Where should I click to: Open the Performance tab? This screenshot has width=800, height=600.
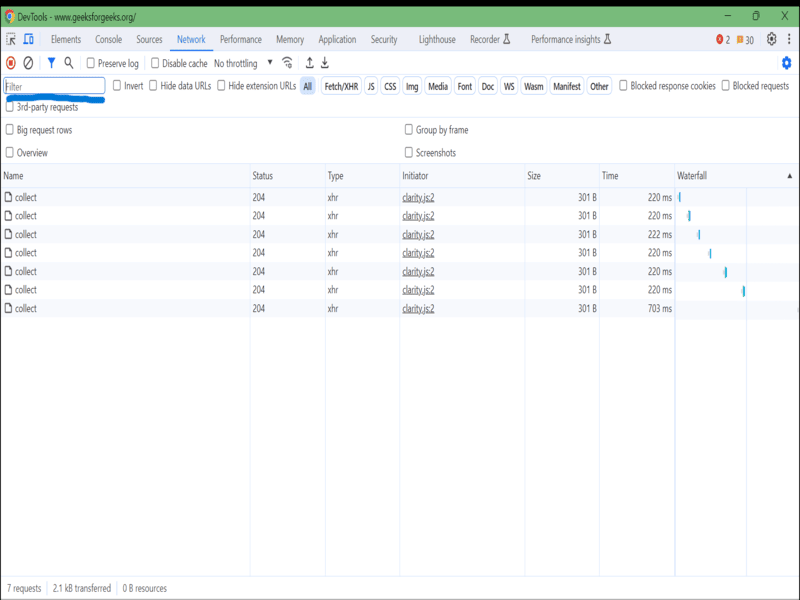pos(240,39)
